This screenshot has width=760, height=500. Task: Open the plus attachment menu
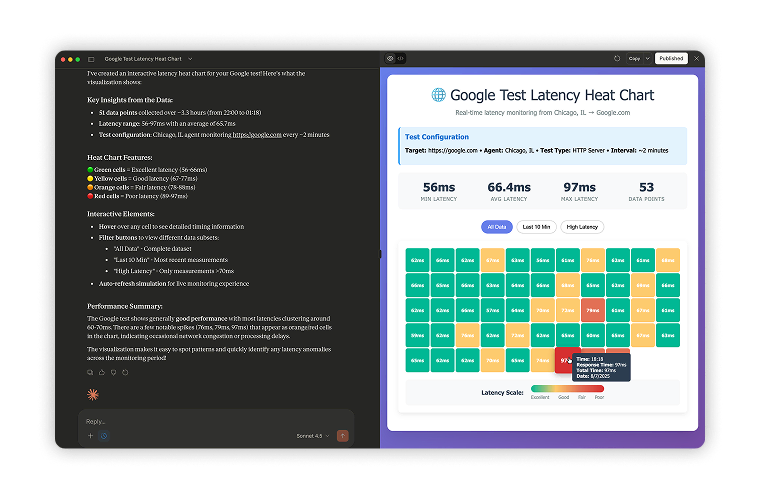pos(90,436)
